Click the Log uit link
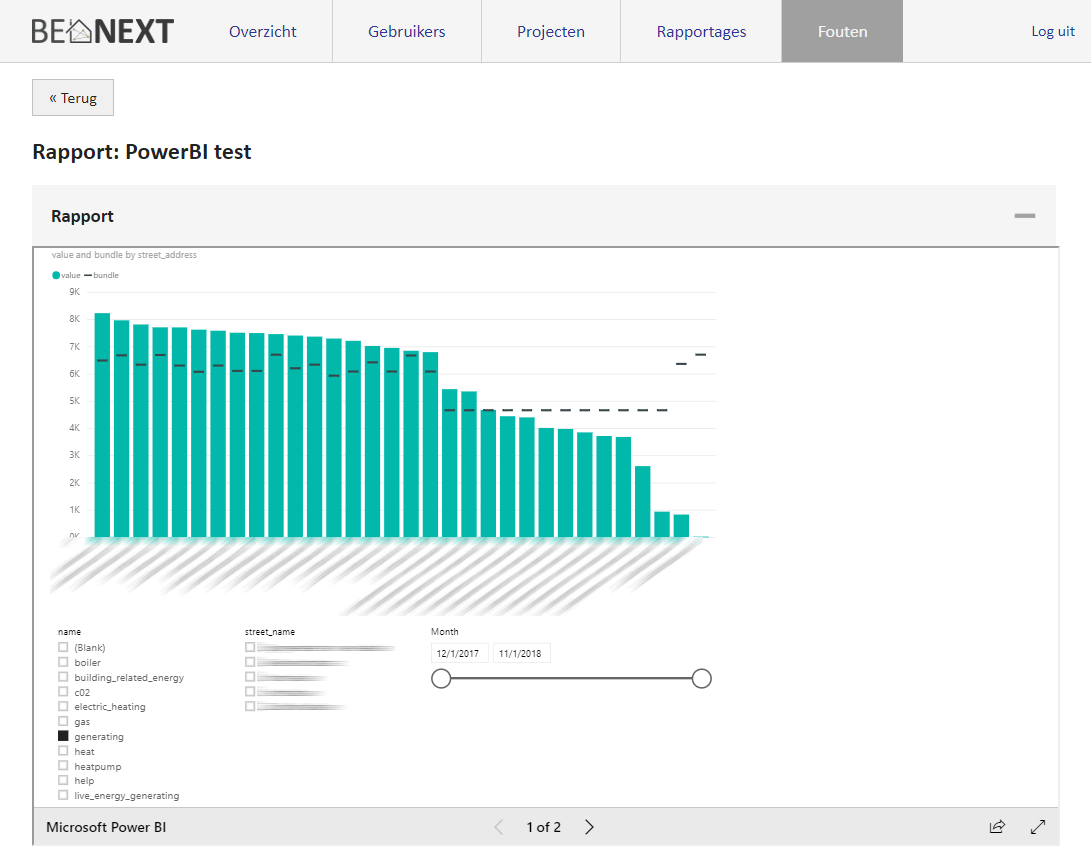The height and width of the screenshot is (851, 1091). click(1053, 31)
